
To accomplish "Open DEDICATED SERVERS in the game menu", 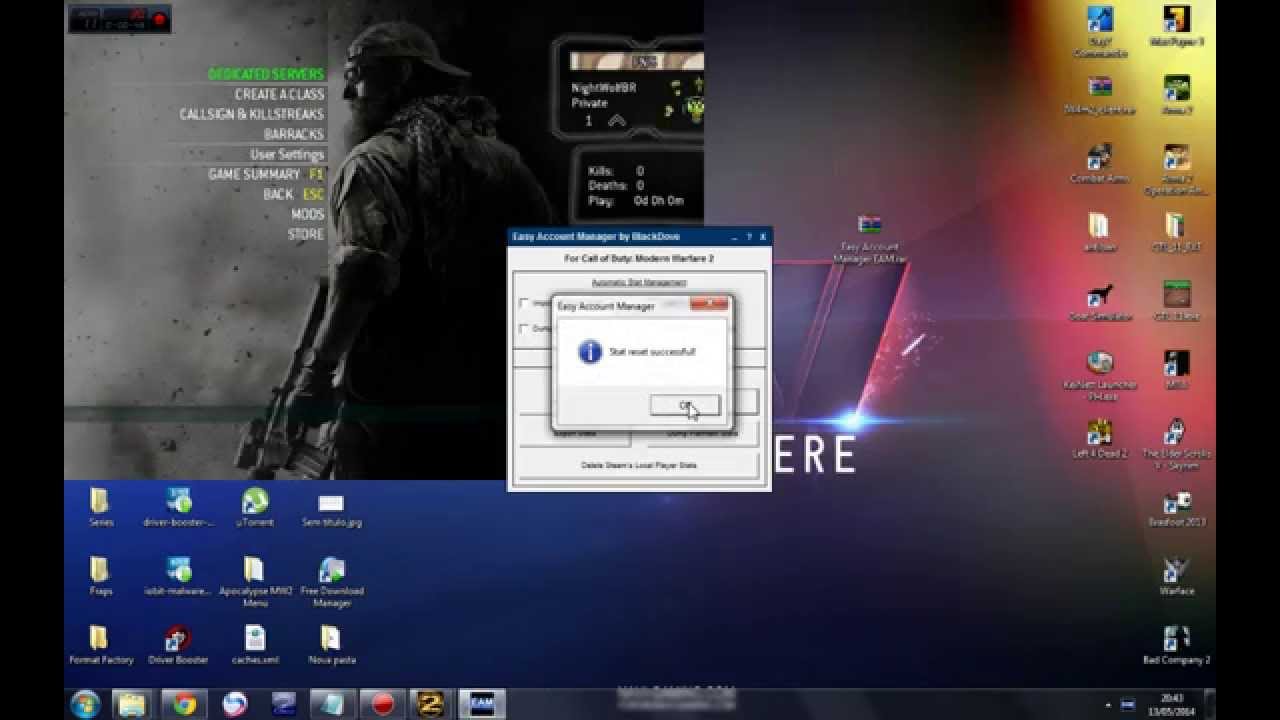I will 266,74.
